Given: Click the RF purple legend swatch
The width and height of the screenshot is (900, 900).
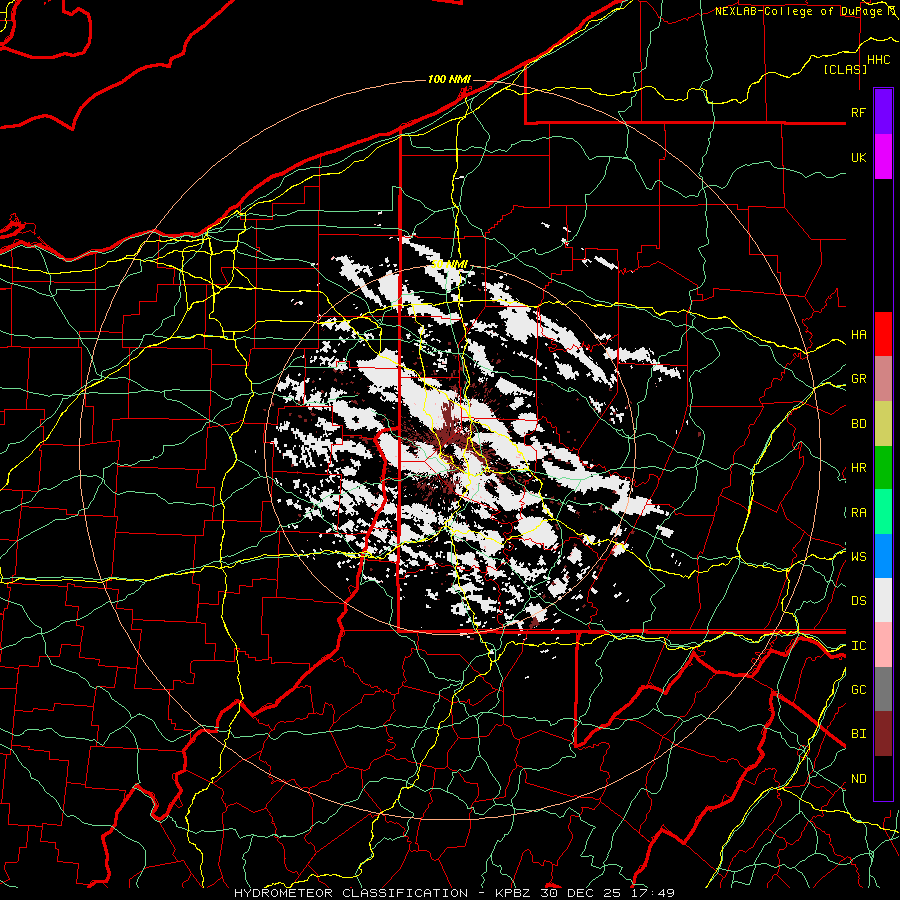Looking at the screenshot, I should pyautogui.click(x=883, y=112).
